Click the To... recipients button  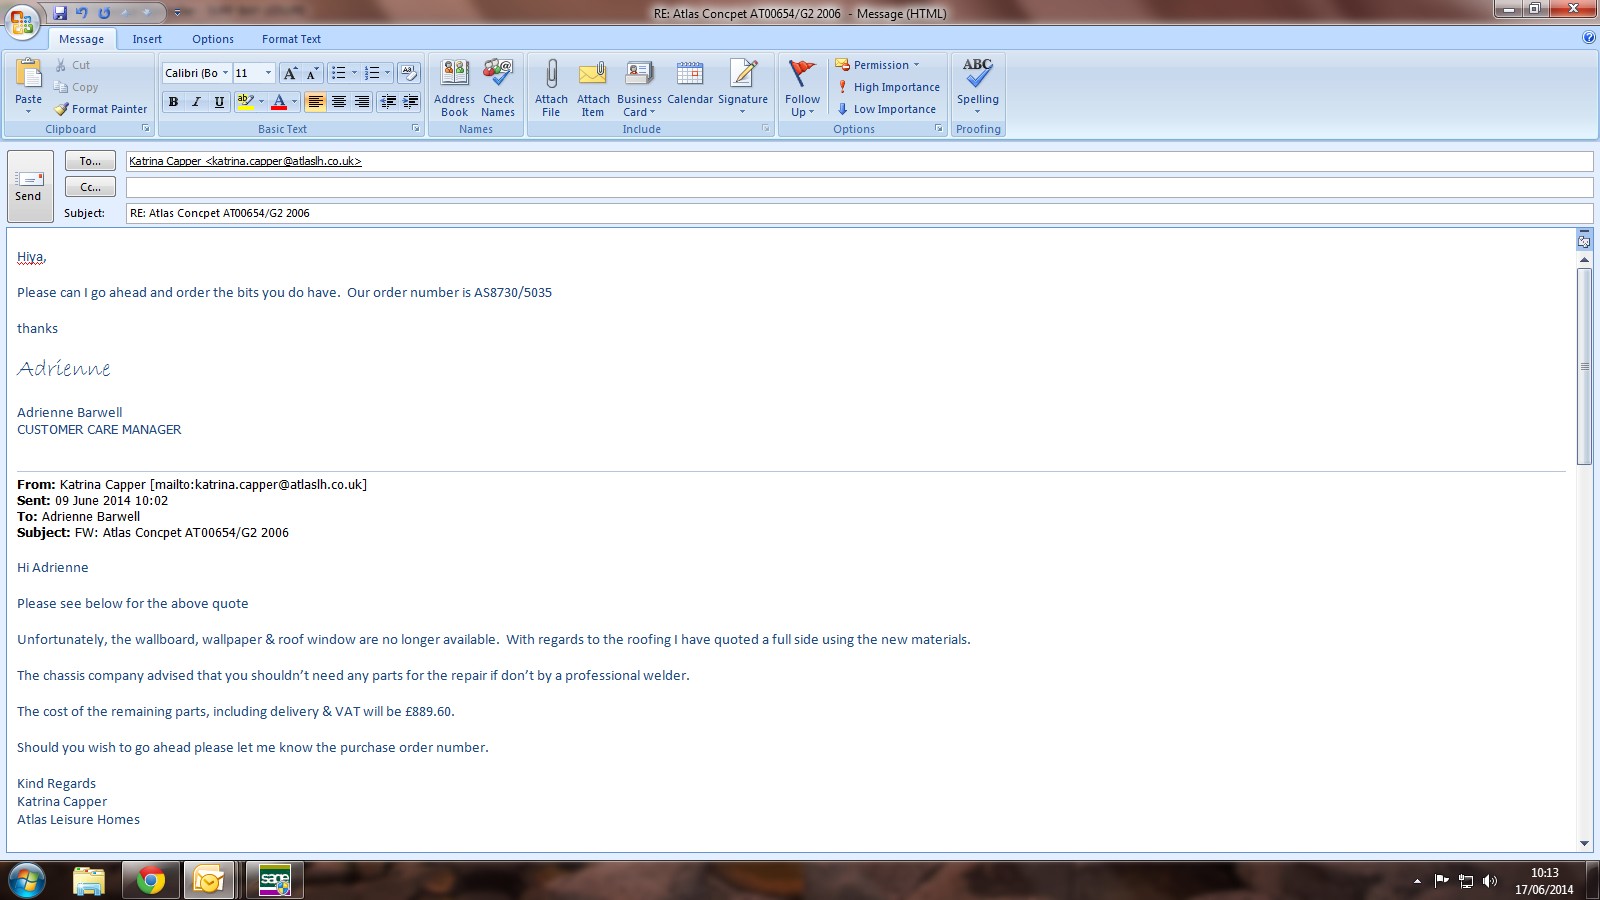pos(90,161)
